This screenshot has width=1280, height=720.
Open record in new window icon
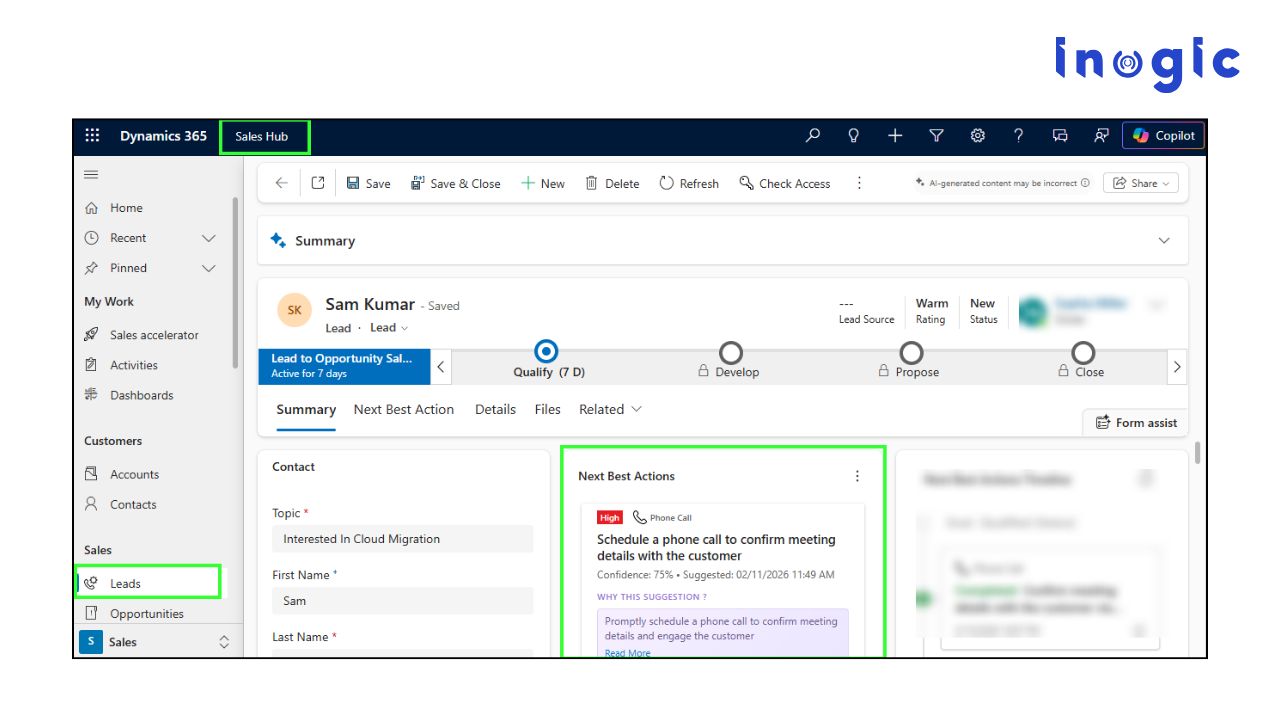318,183
